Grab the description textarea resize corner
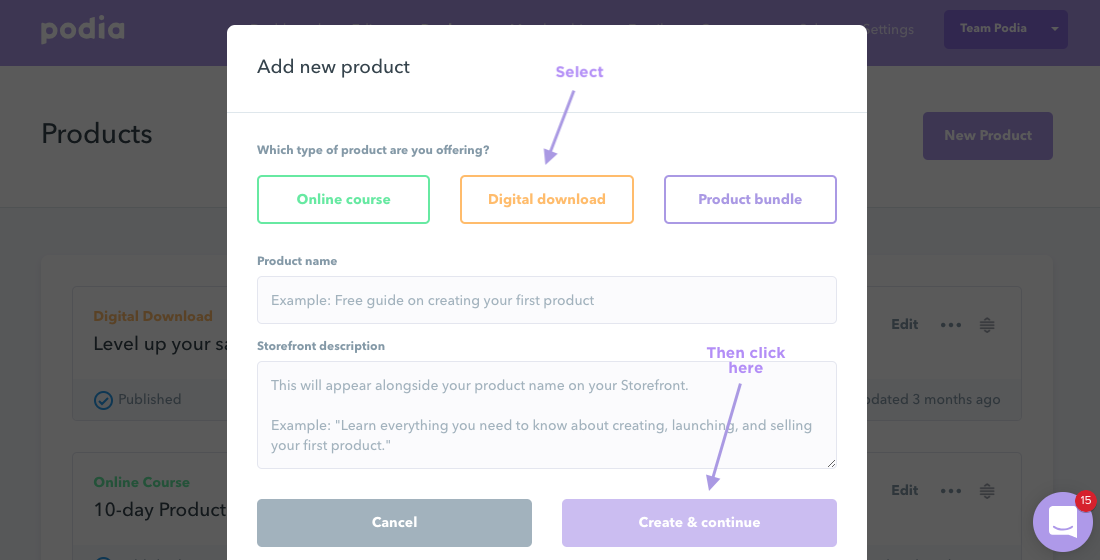Image resolution: width=1100 pixels, height=560 pixels. 831,463
